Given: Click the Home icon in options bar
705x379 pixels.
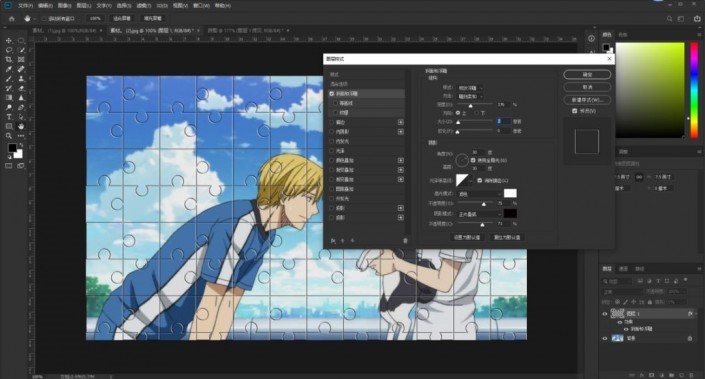Looking at the screenshot, I should [x=12, y=18].
